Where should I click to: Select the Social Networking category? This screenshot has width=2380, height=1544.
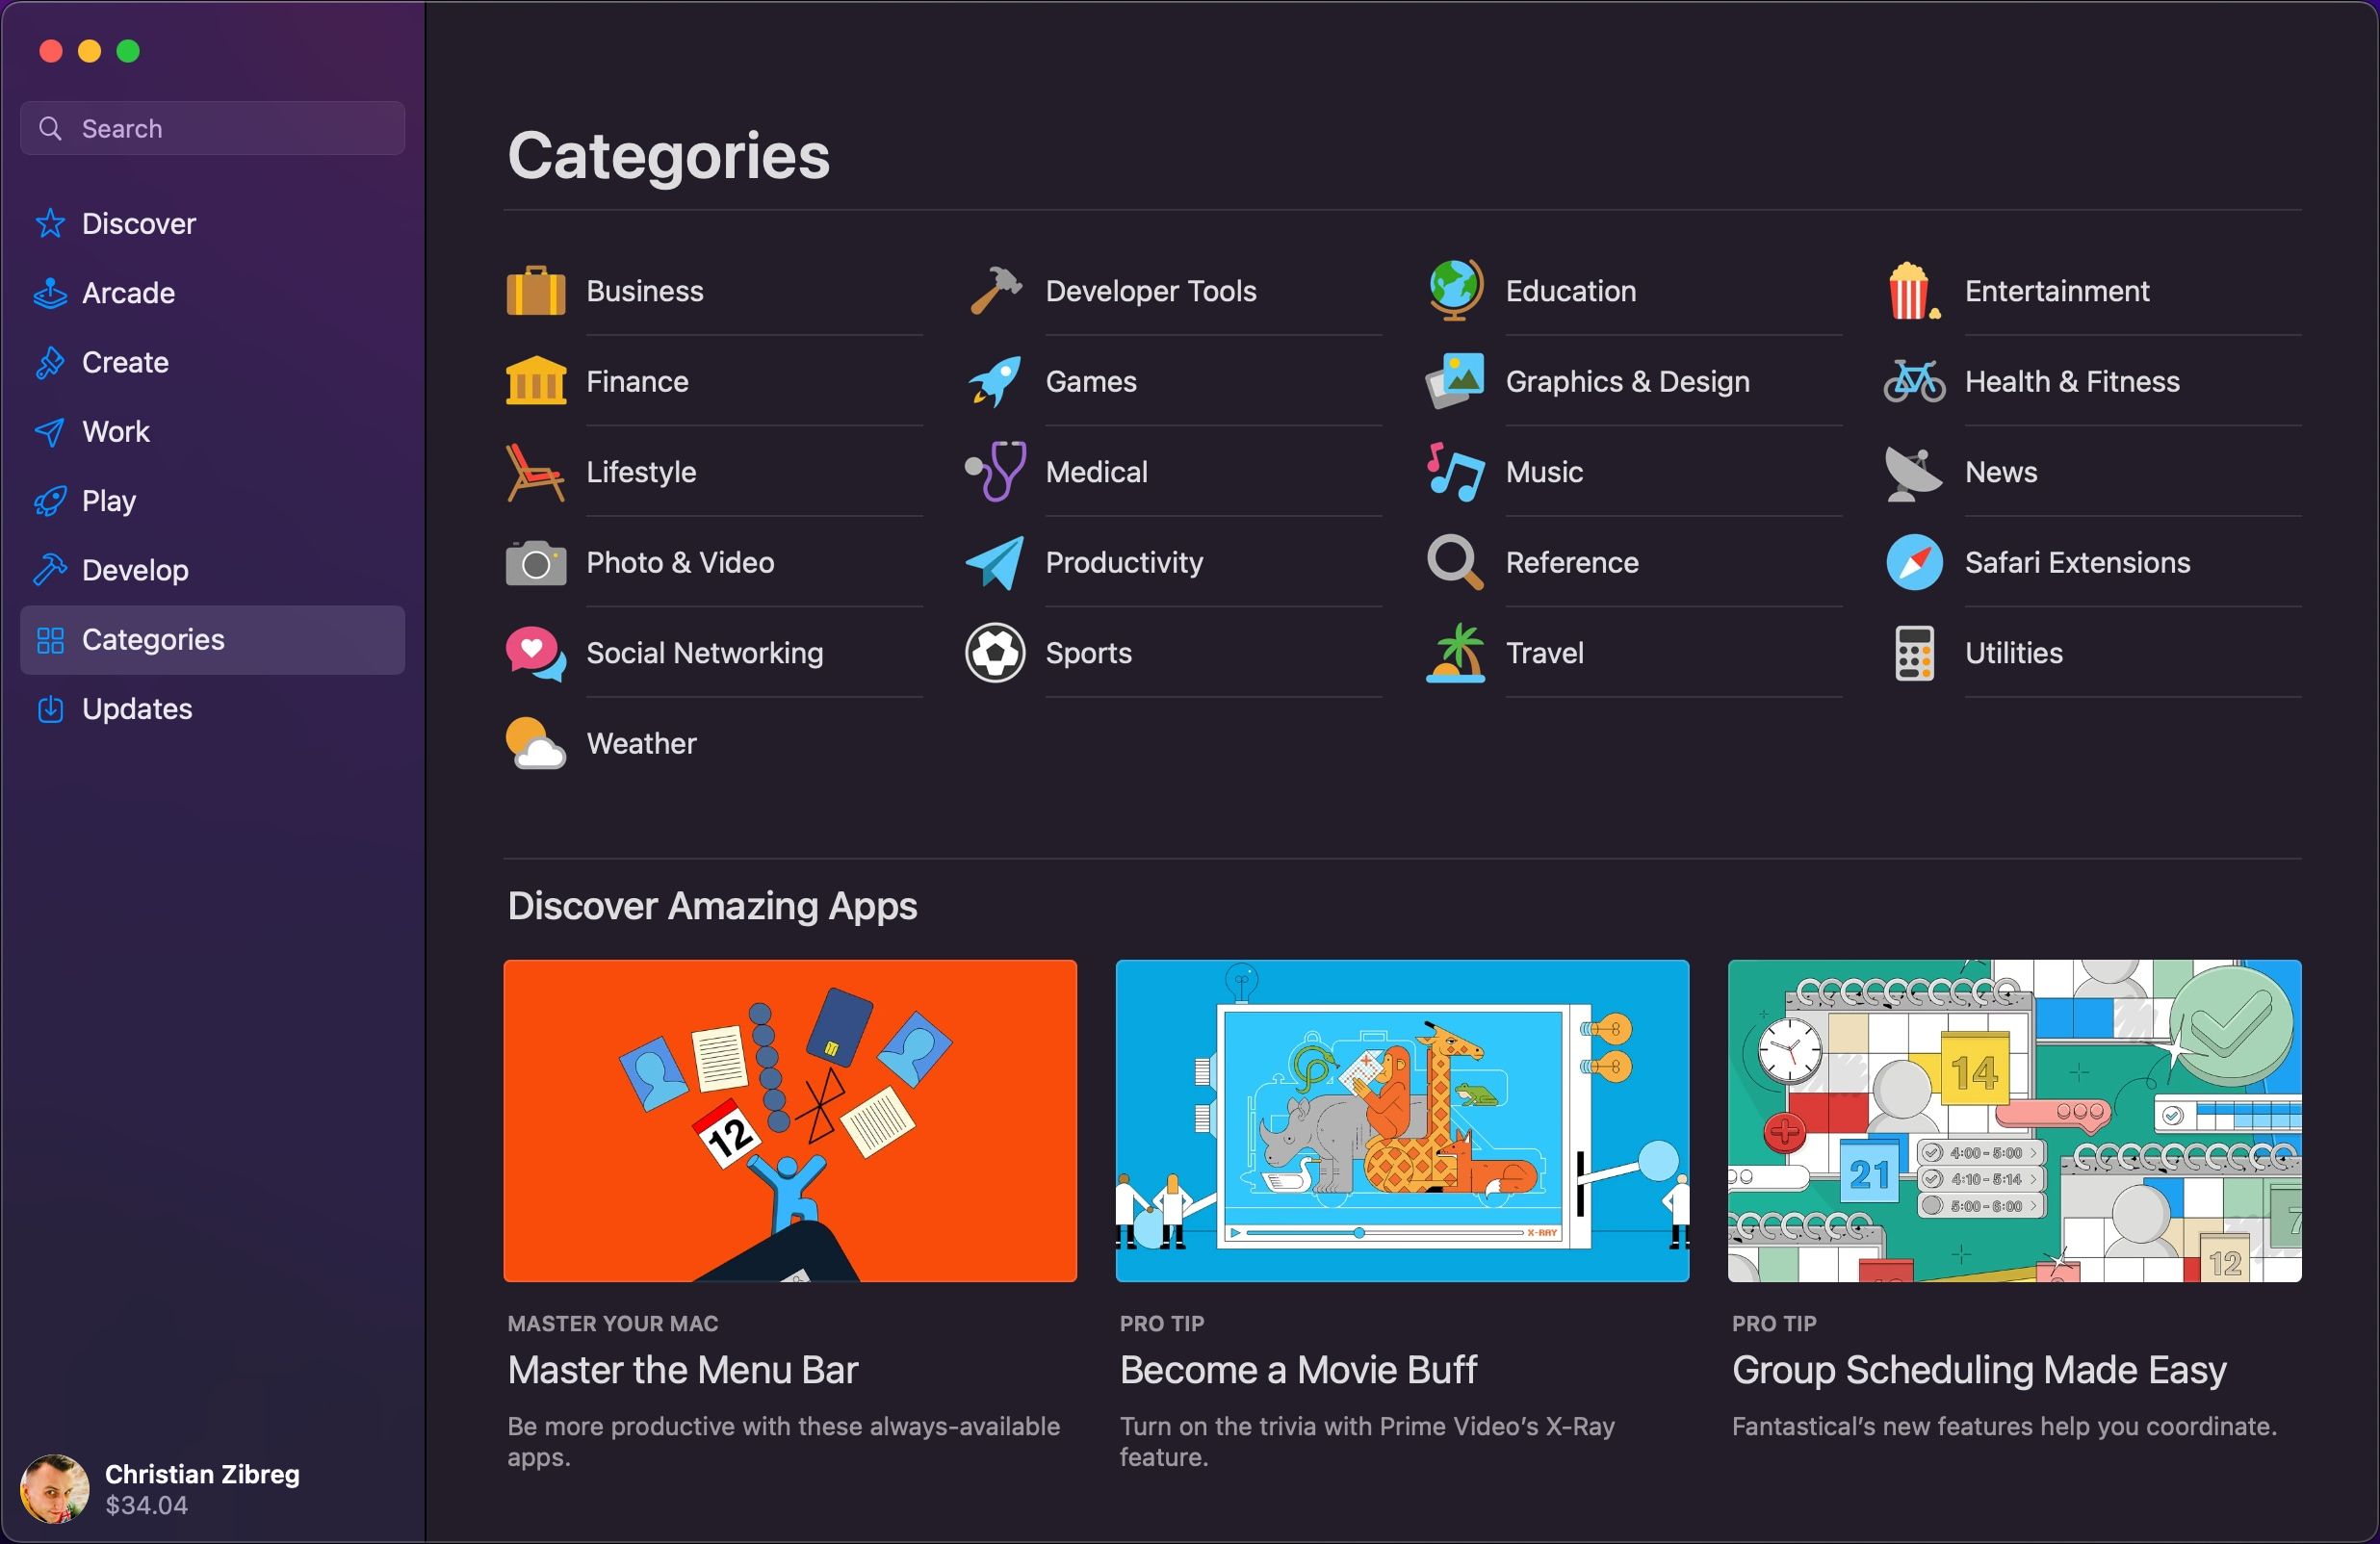(x=703, y=653)
